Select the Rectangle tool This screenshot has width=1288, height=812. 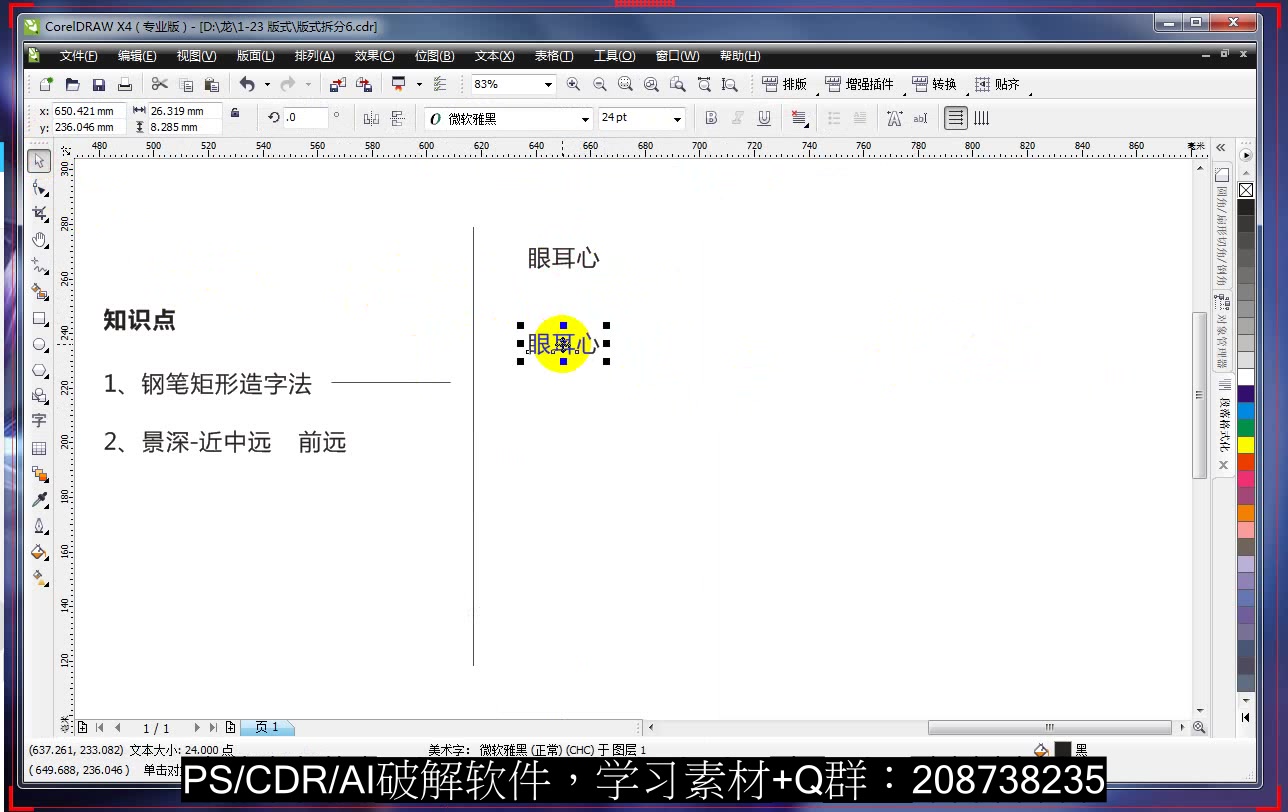tap(40, 319)
